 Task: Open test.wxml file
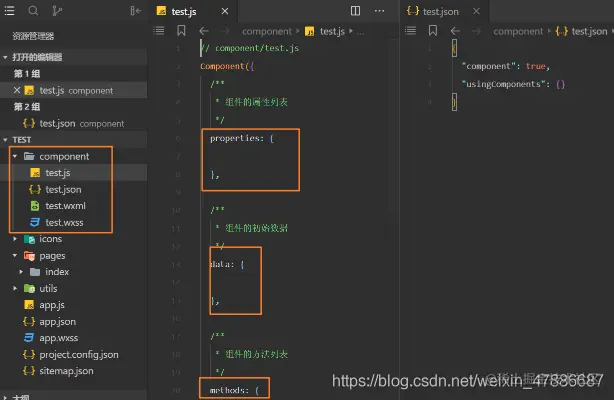click(74, 206)
